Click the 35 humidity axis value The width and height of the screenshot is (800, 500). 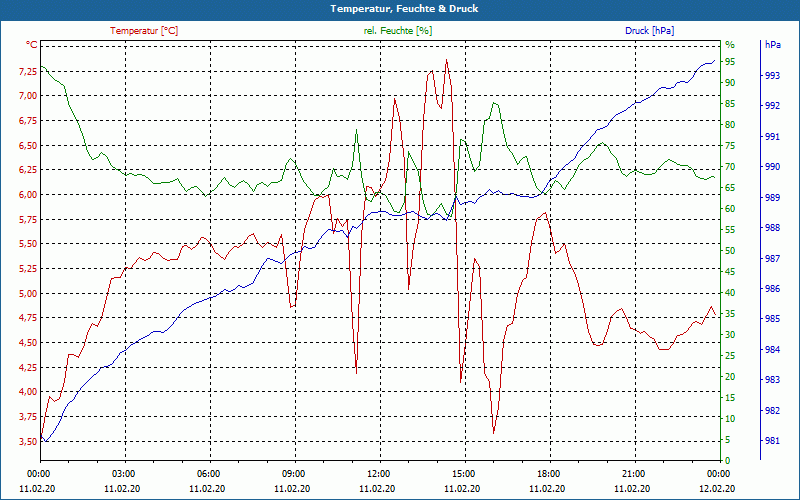coord(730,314)
